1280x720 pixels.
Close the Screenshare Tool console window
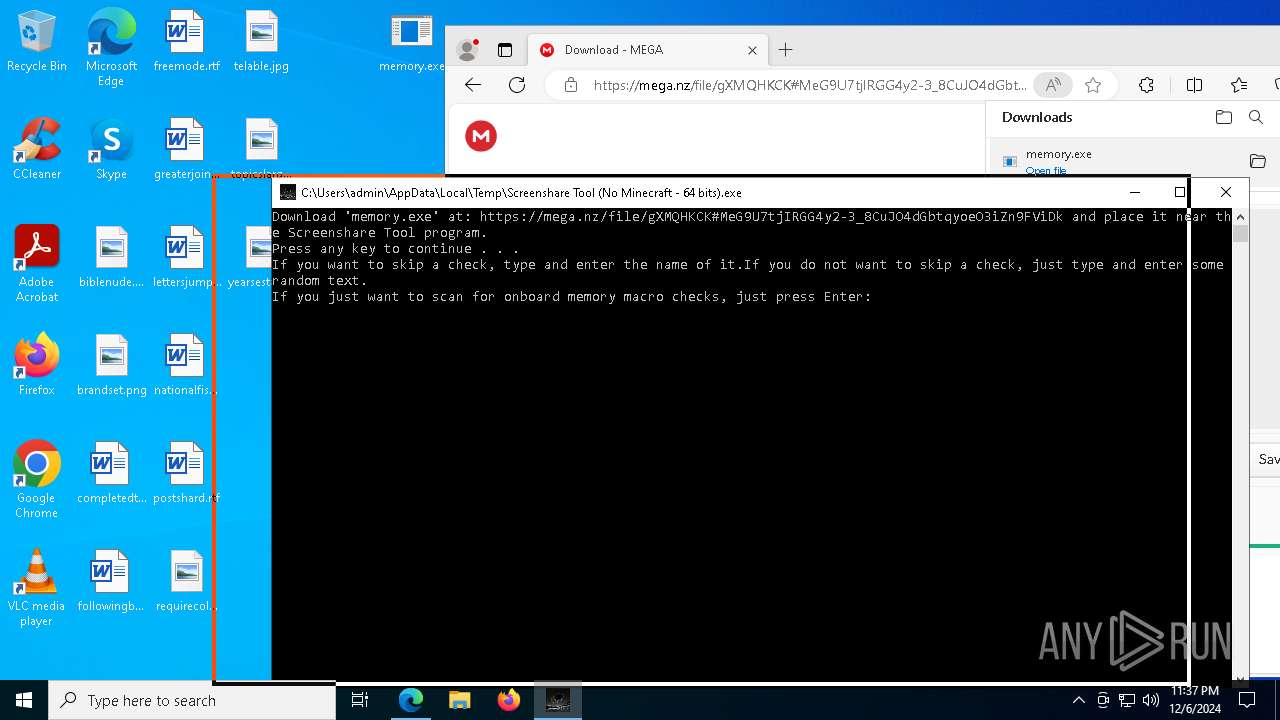pos(1226,192)
